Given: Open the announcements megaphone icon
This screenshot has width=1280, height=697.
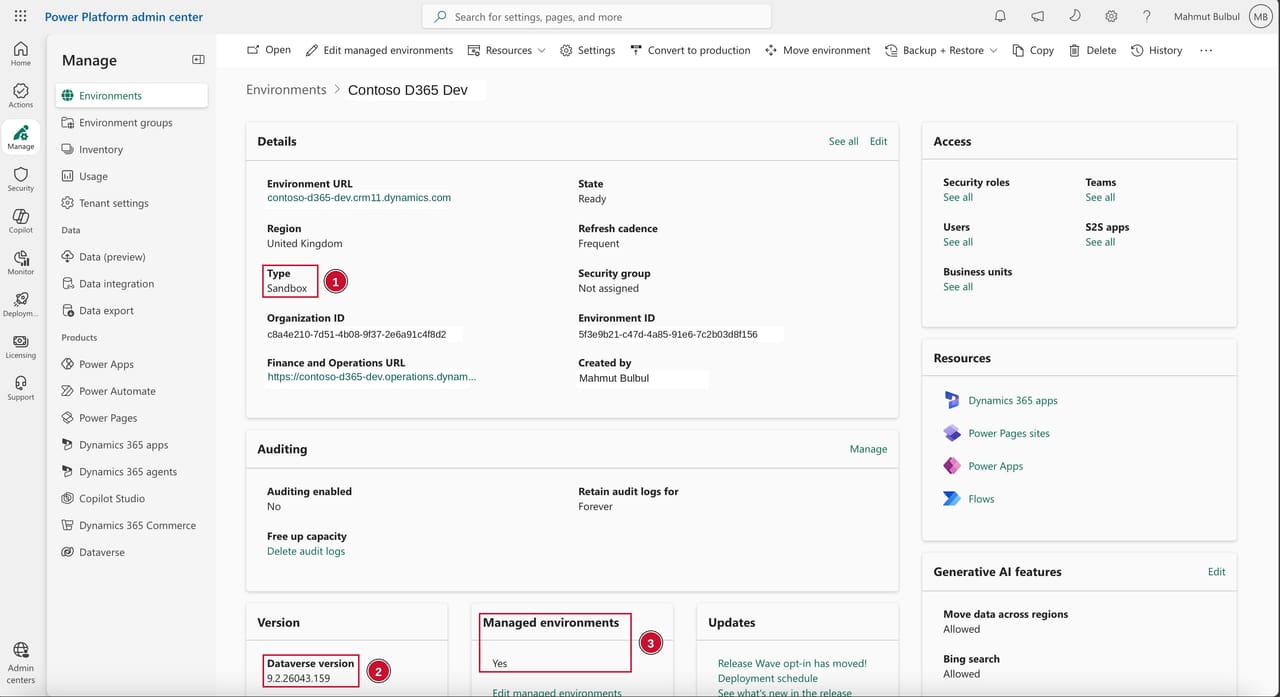Looking at the screenshot, I should (1037, 16).
